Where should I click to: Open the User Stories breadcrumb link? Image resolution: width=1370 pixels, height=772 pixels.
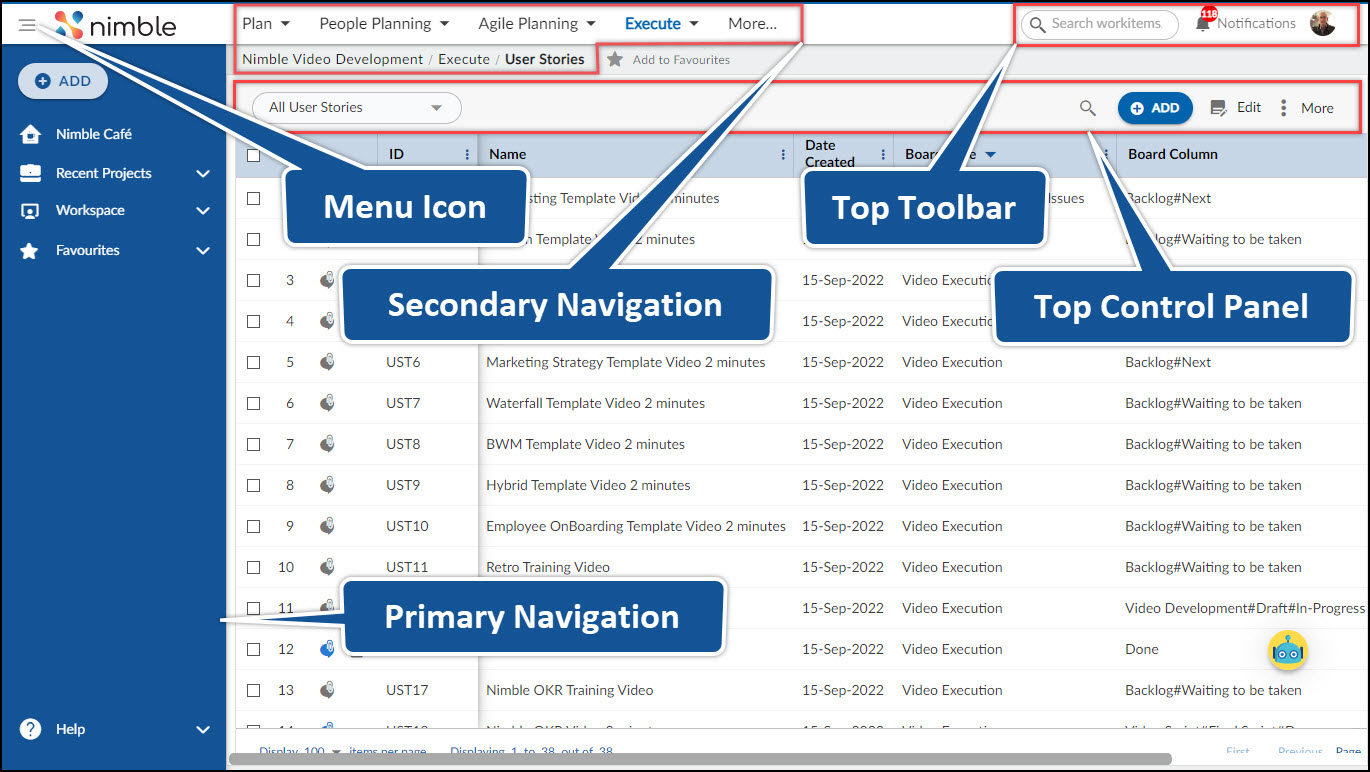tap(546, 59)
